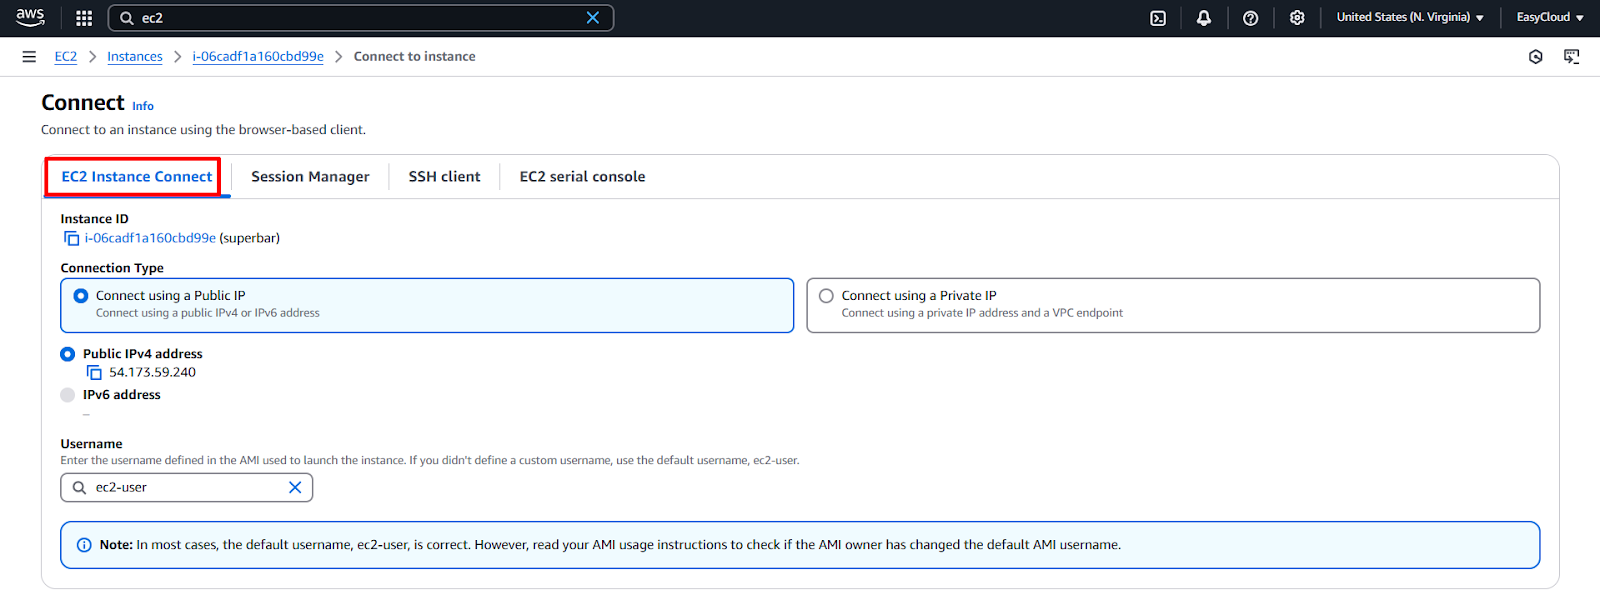Open the AWS home logo
Image resolution: width=1600 pixels, height=590 pixels.
click(30, 17)
